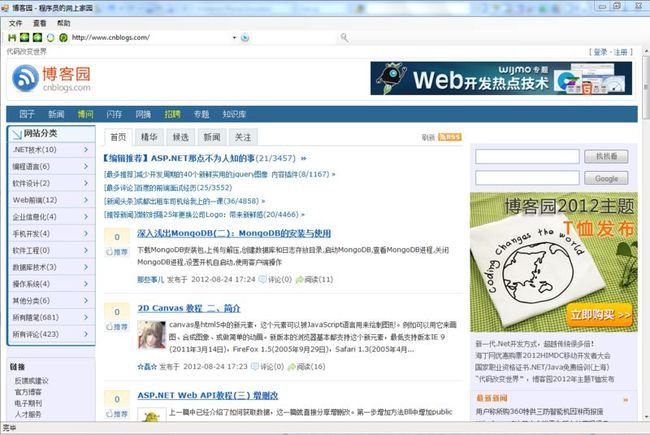Click the green forward arrow toolbar icon
The width and height of the screenshot is (650, 435).
(37, 38)
